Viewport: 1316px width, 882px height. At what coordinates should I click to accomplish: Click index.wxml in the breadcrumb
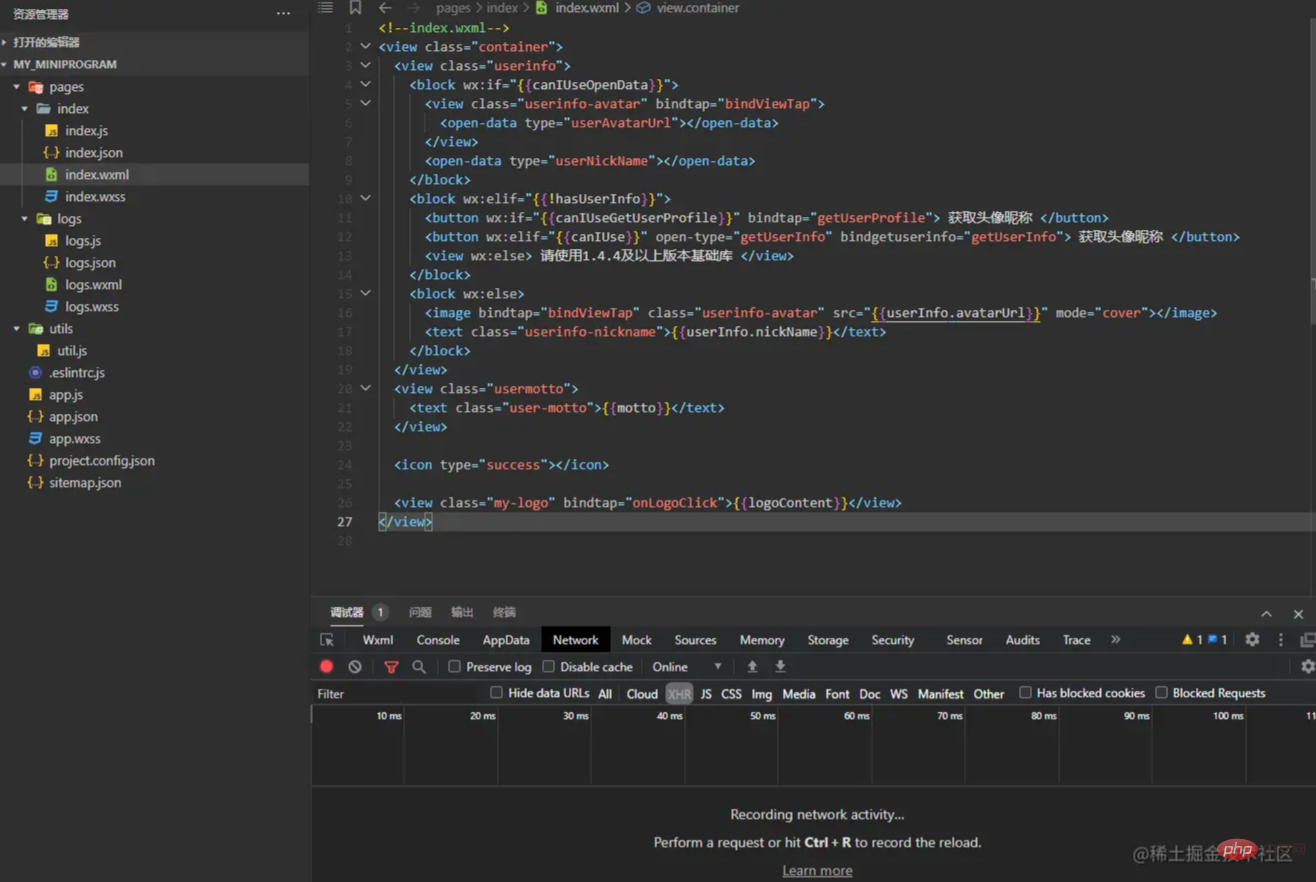click(x=587, y=8)
